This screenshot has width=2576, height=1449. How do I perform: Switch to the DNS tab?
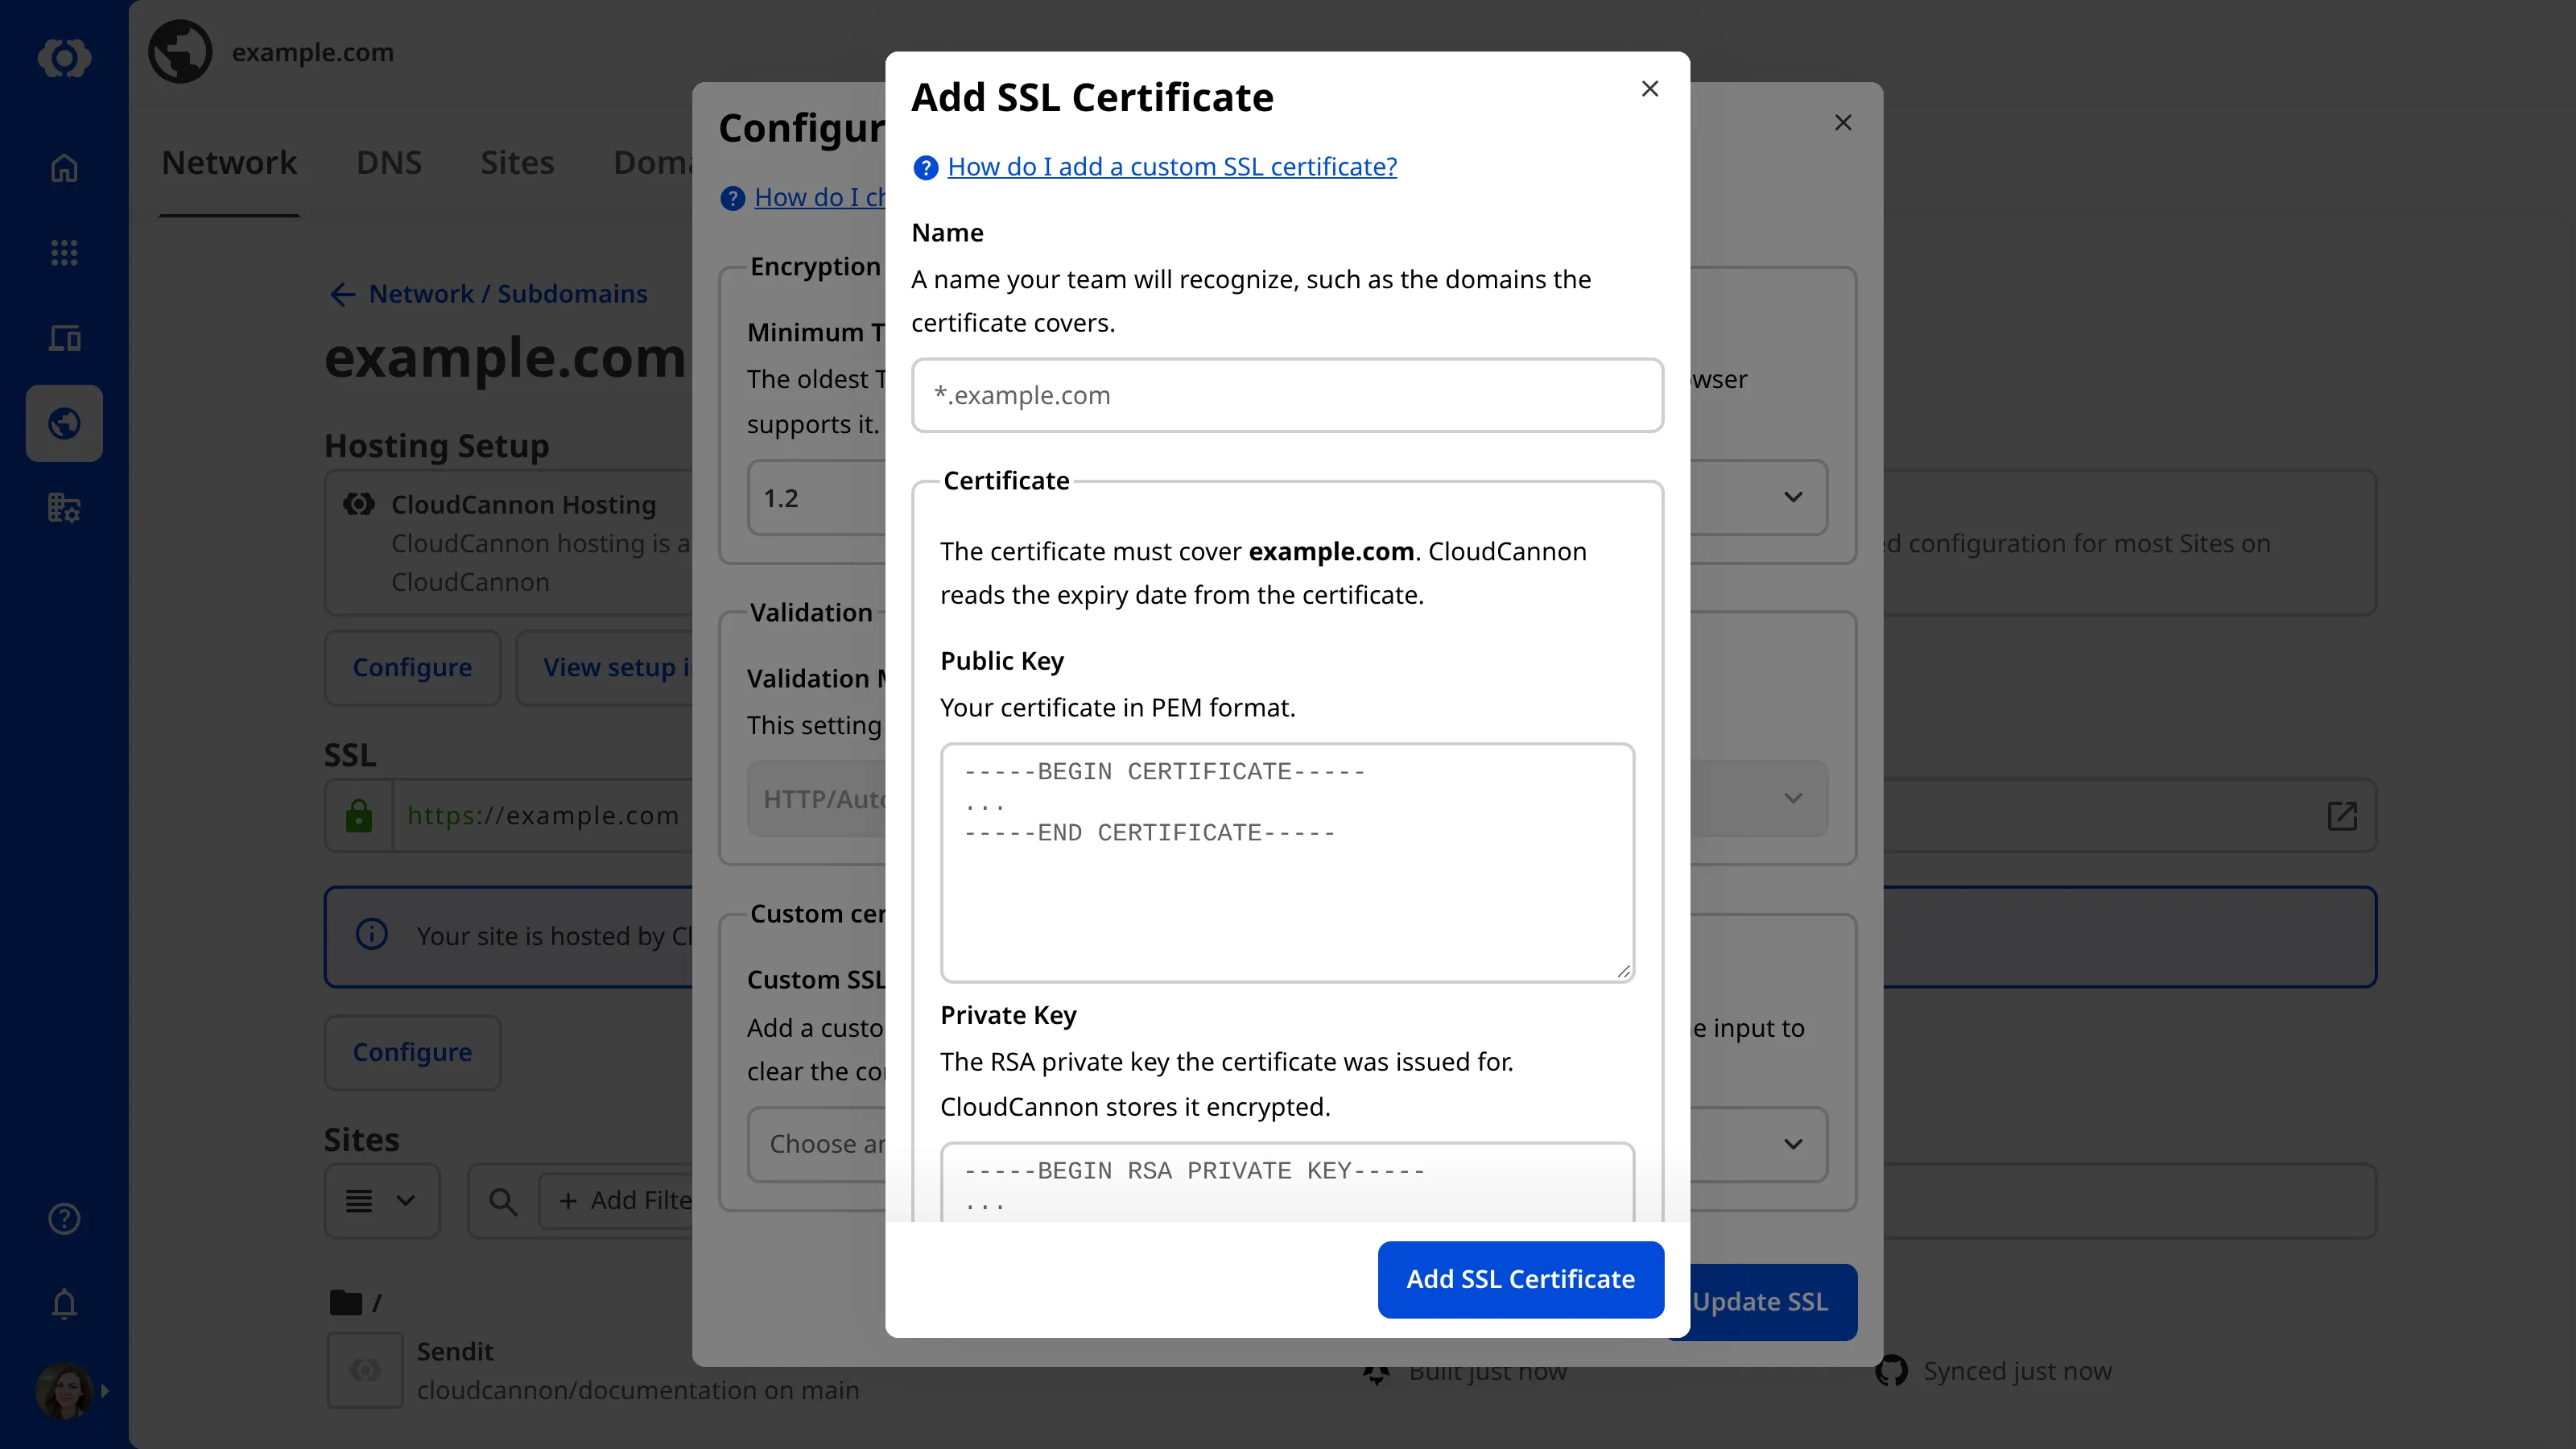click(x=389, y=163)
